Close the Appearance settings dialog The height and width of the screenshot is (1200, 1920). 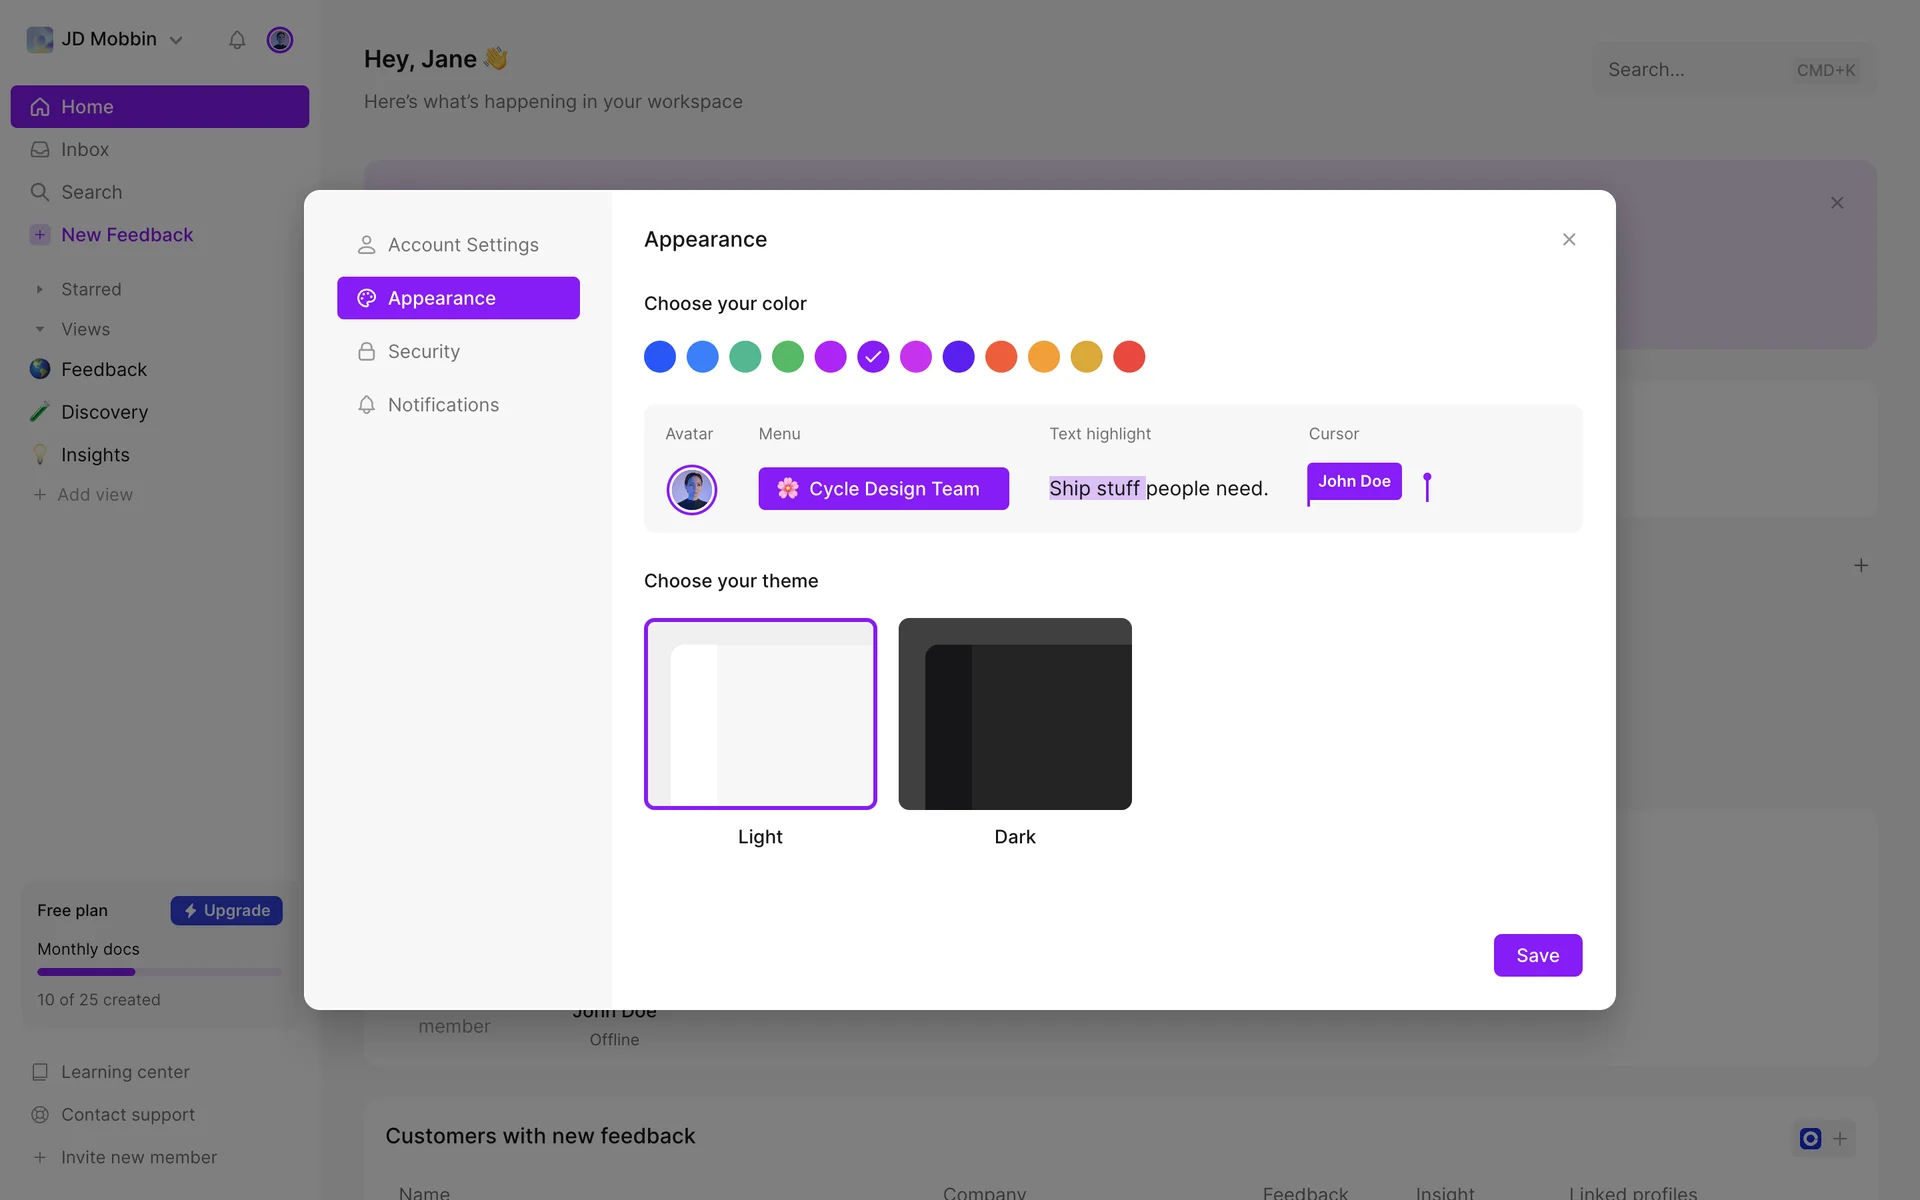point(1569,240)
